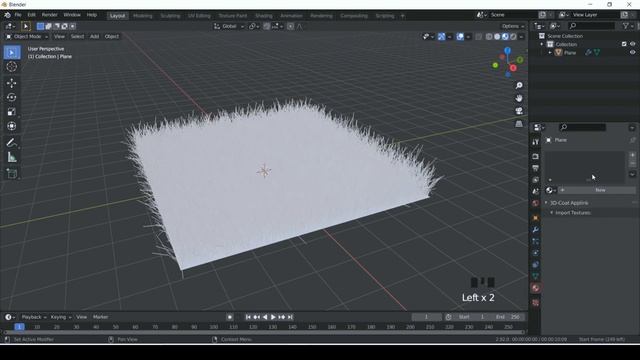
Task: Open the Global orientation dropdown
Action: tap(229, 26)
